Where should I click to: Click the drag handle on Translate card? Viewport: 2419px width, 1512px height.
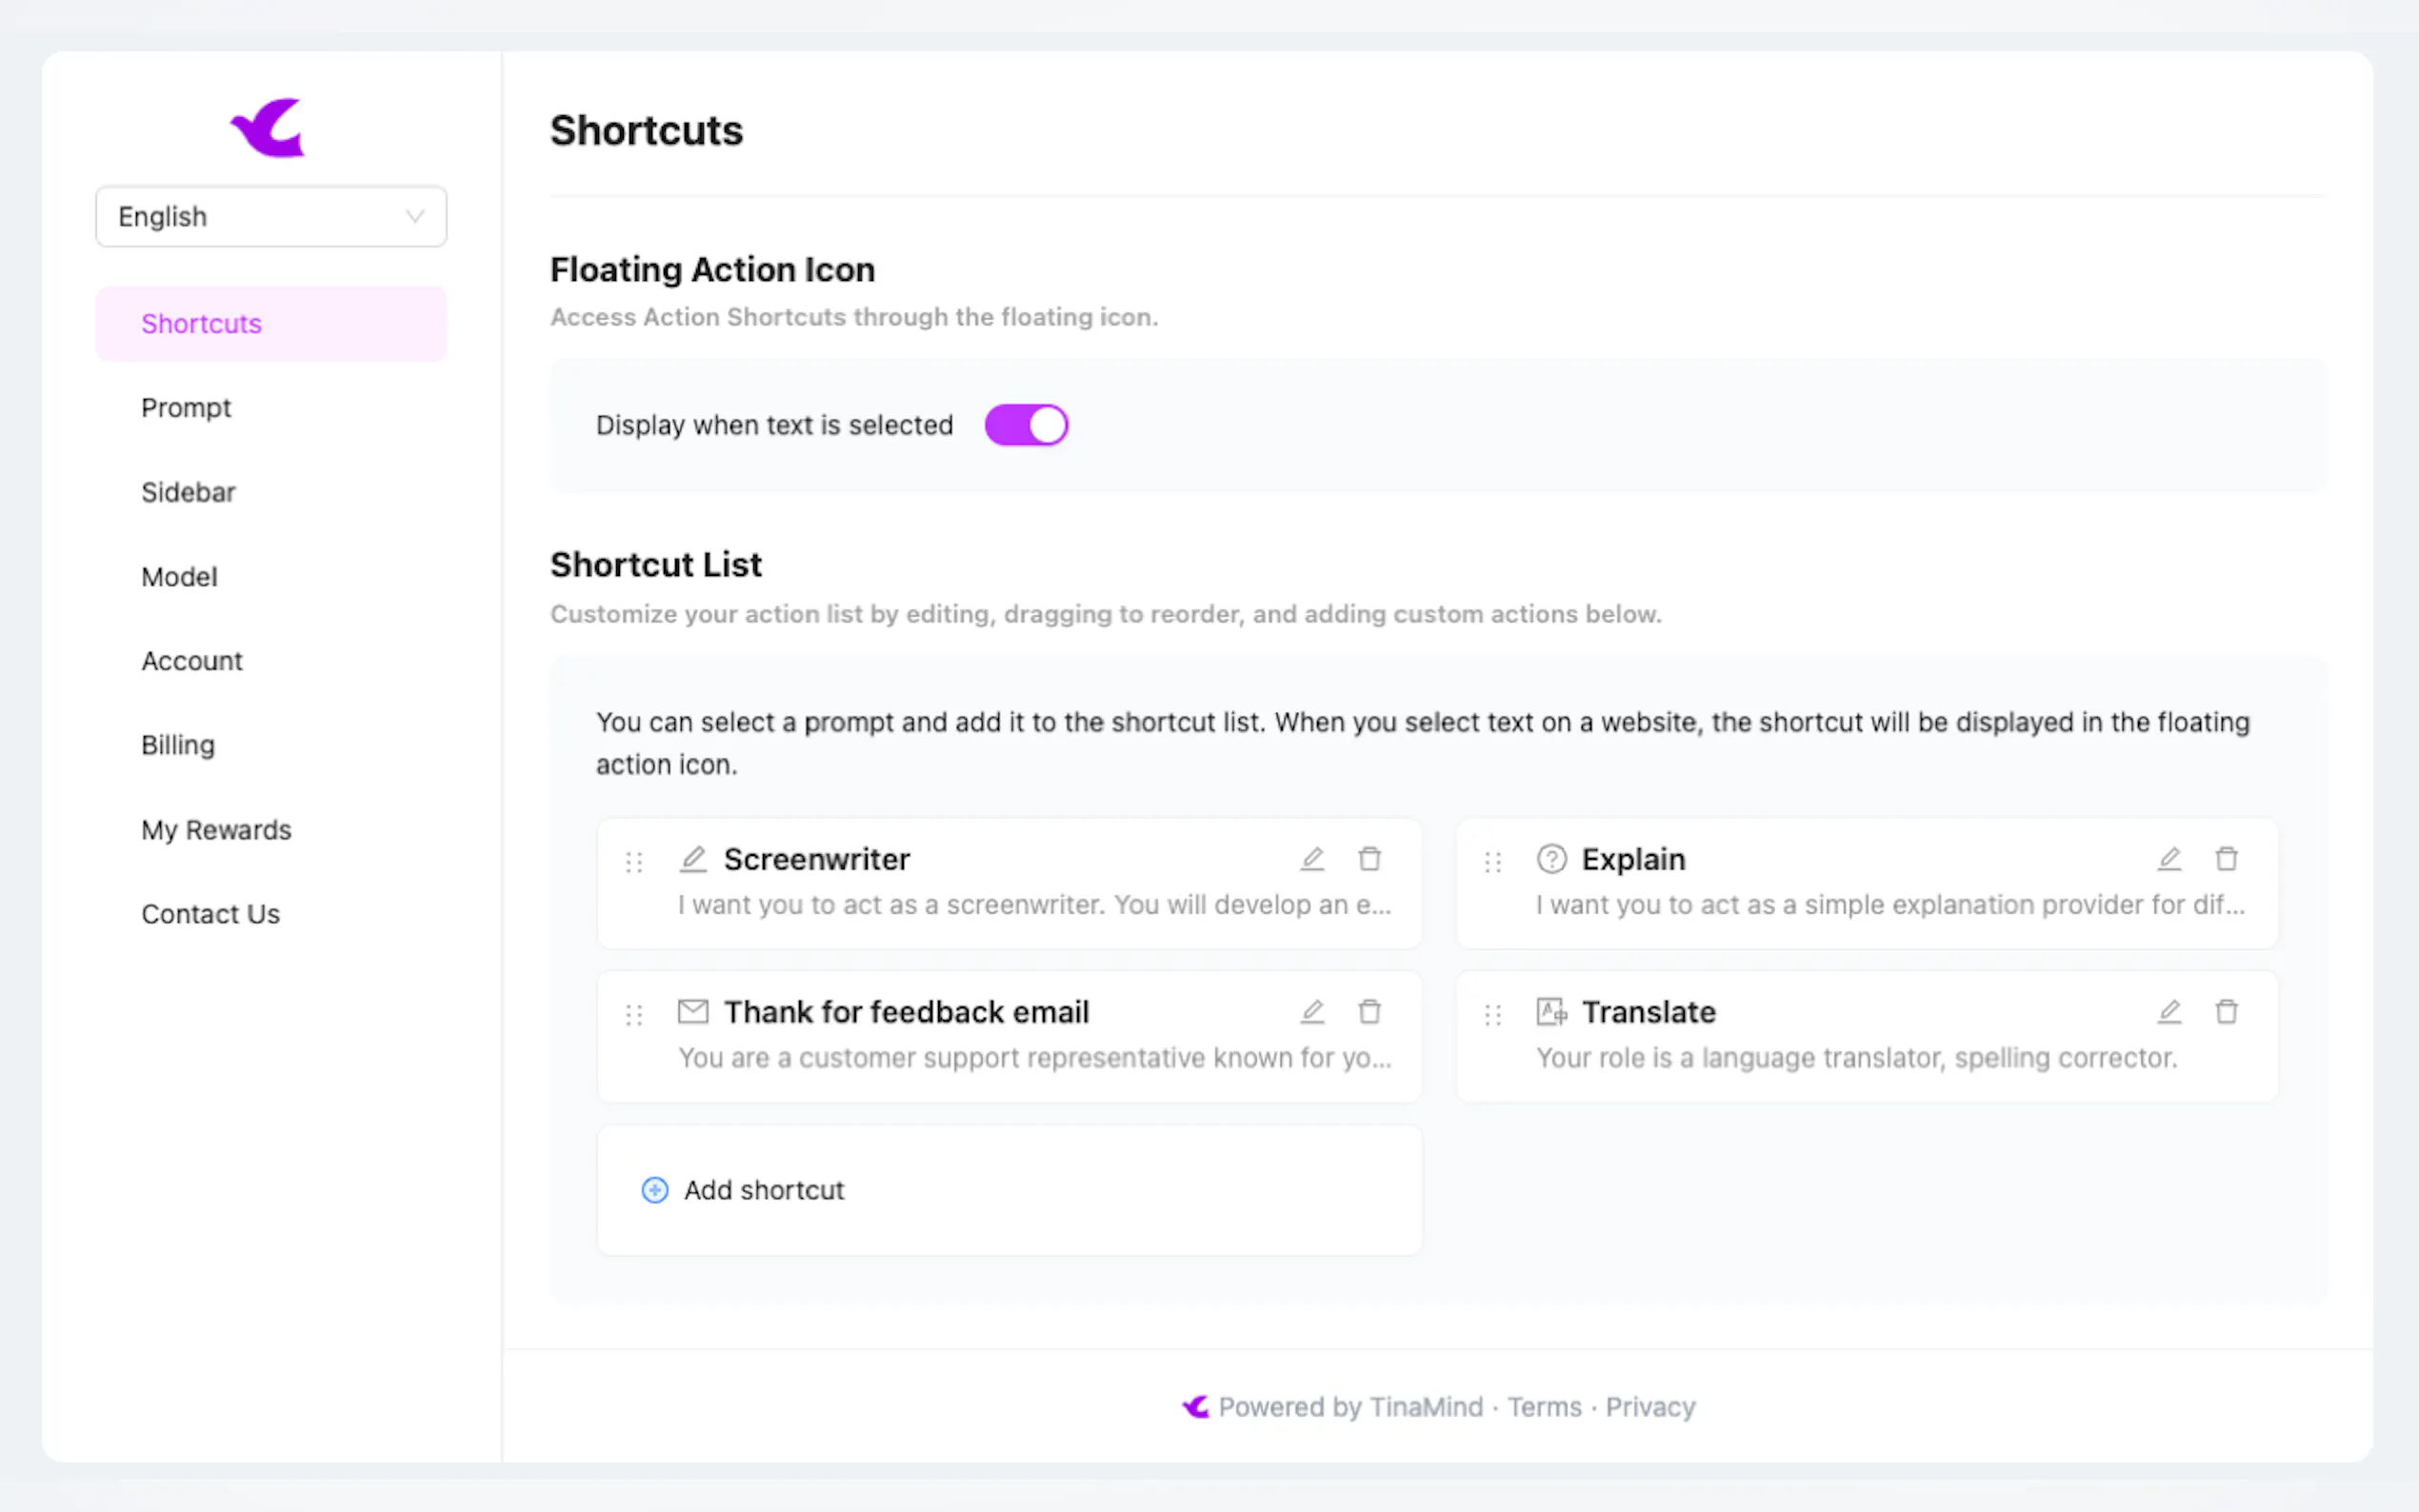[x=1493, y=1015]
